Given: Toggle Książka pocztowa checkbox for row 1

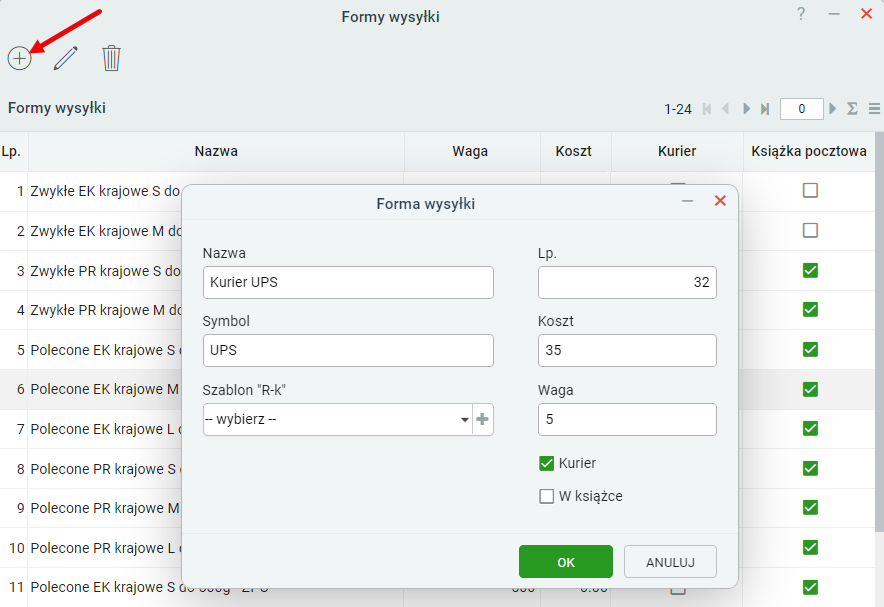Looking at the screenshot, I should pyautogui.click(x=810, y=190).
